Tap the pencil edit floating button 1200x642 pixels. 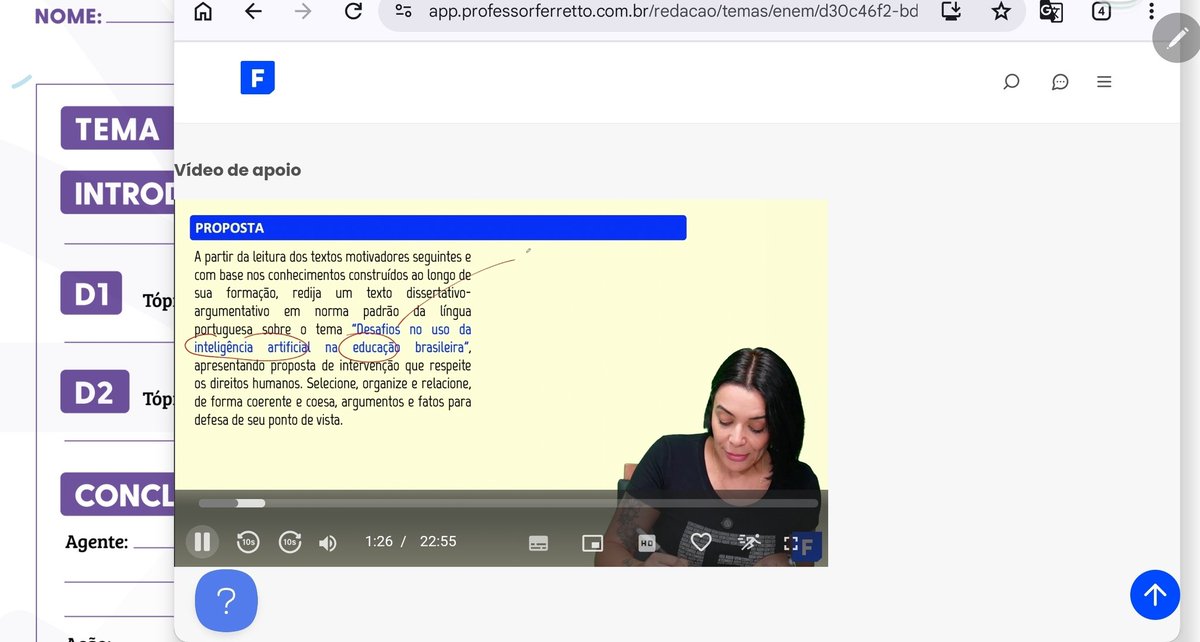[x=1175, y=38]
